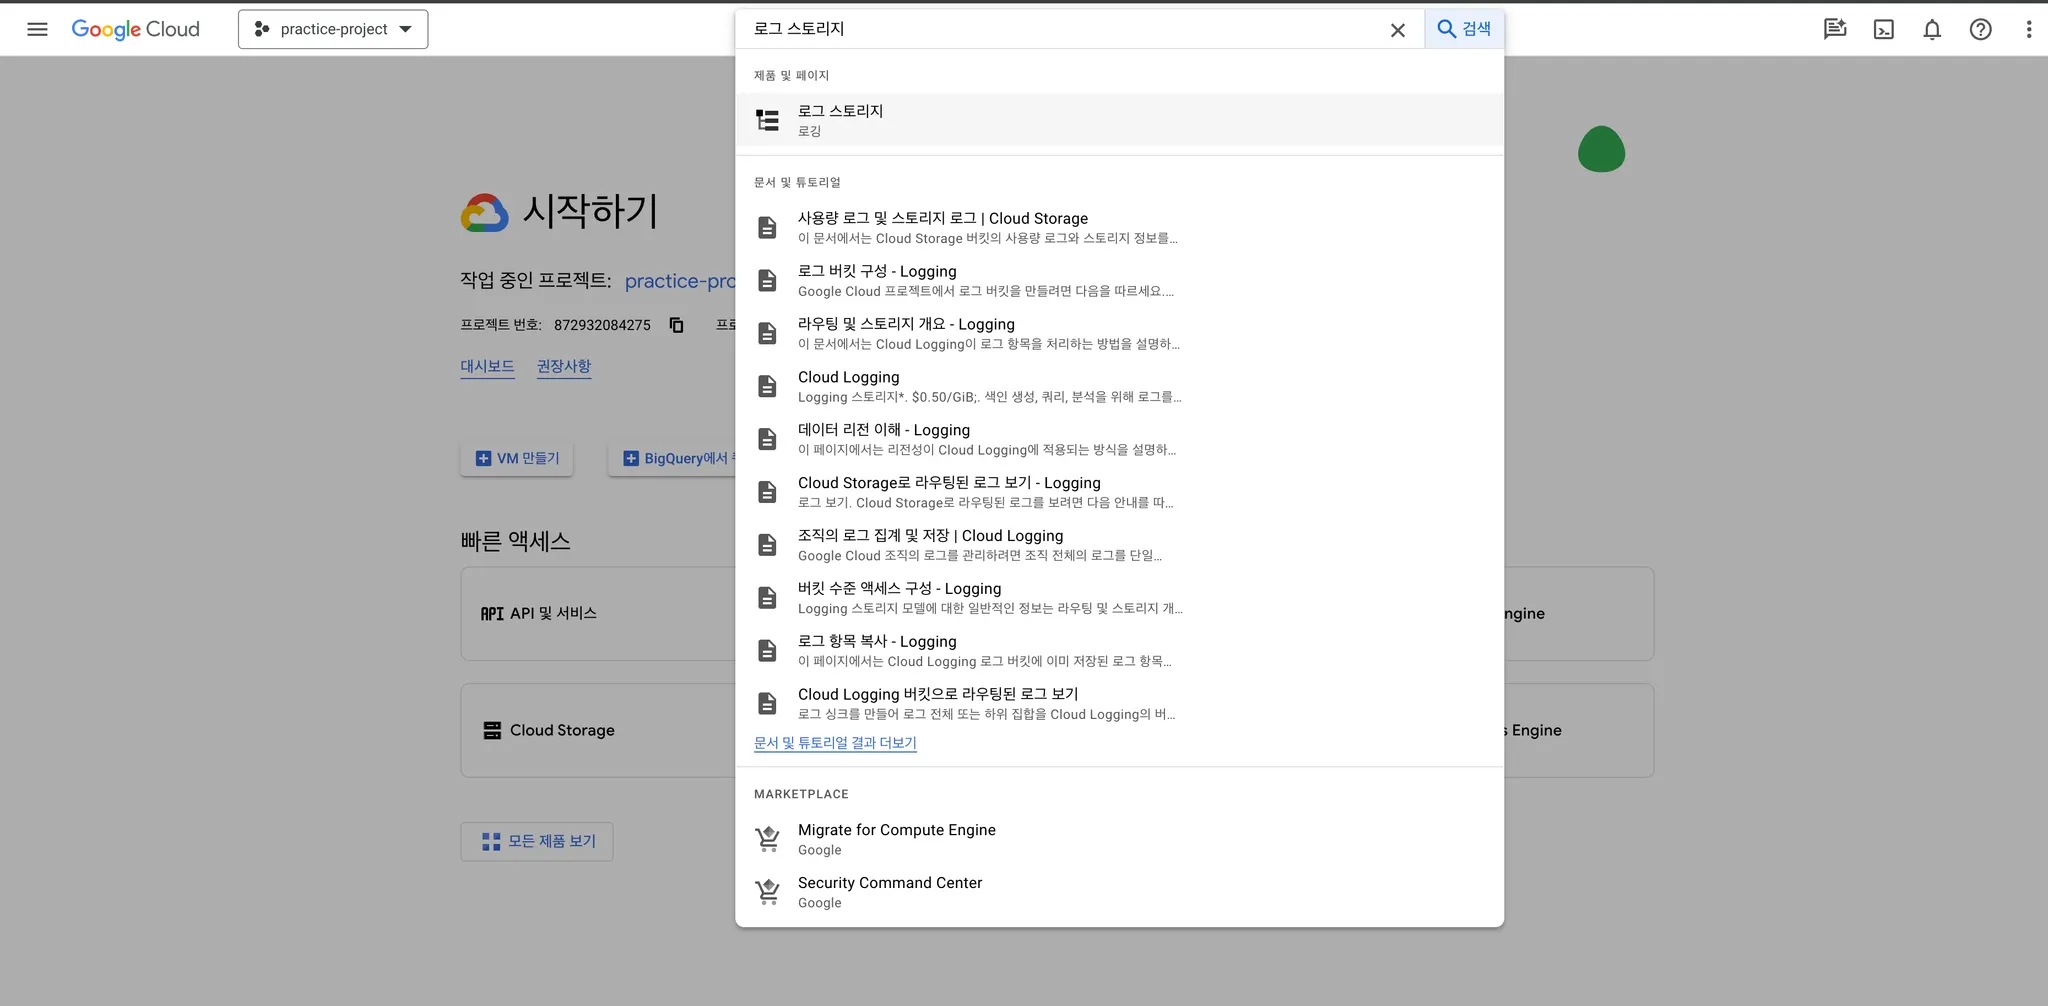The image size is (2048, 1006).
Task: Open the main navigation hamburger menu
Action: pyautogui.click(x=37, y=29)
